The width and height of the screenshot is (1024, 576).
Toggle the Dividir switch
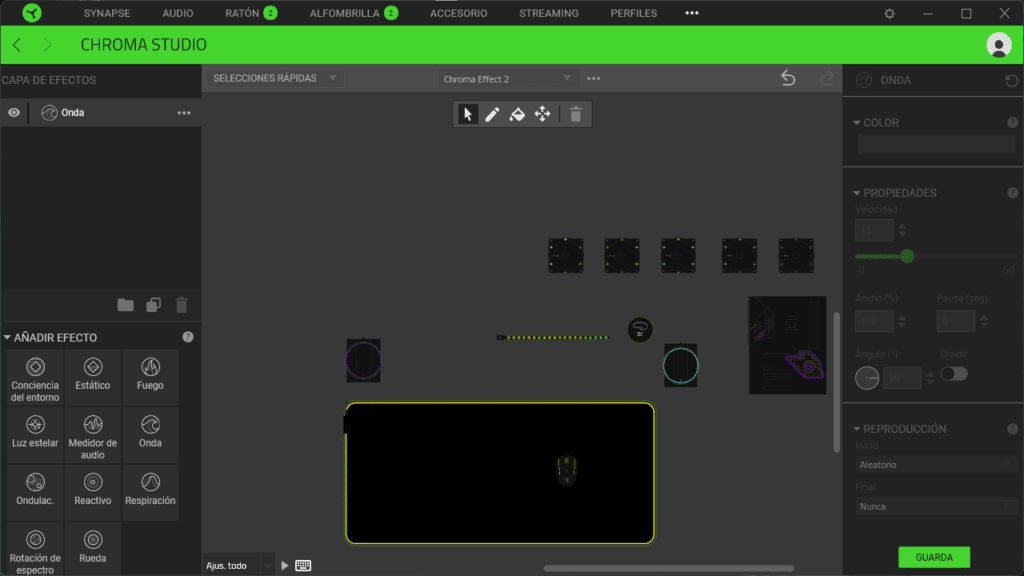pos(954,374)
